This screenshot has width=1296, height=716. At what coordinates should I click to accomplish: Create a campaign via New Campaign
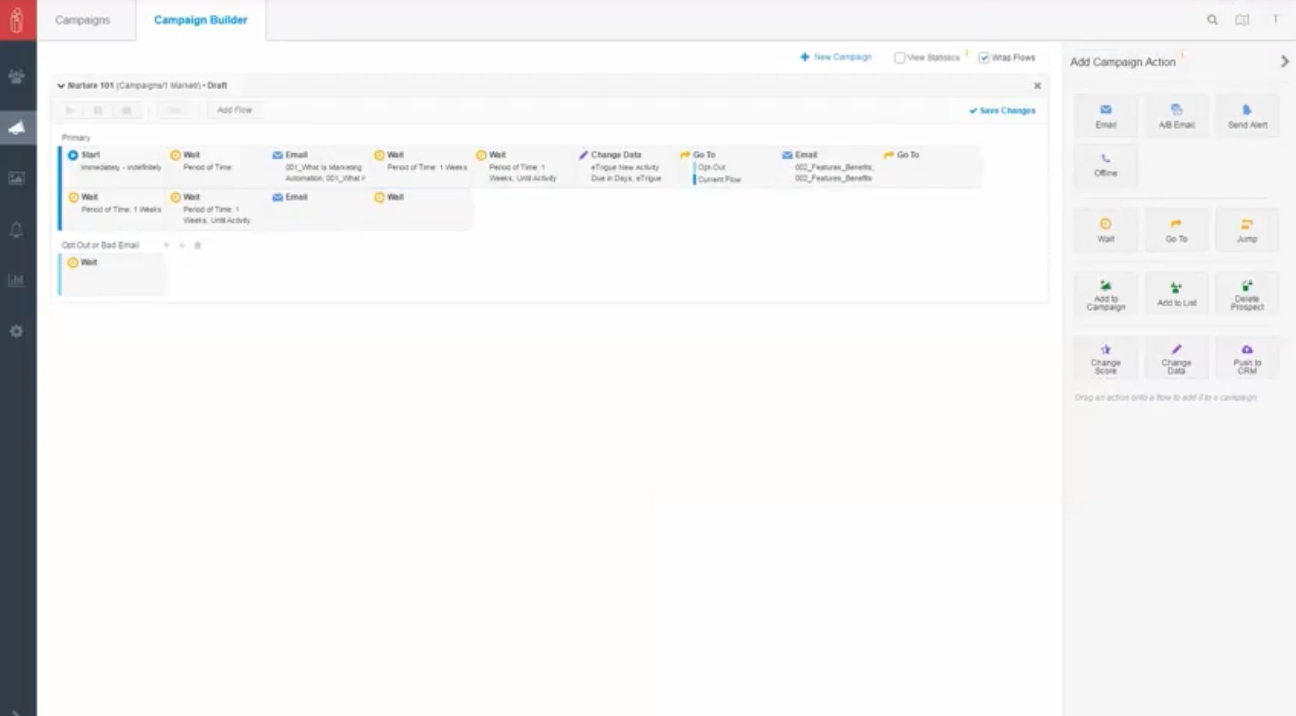[836, 58]
